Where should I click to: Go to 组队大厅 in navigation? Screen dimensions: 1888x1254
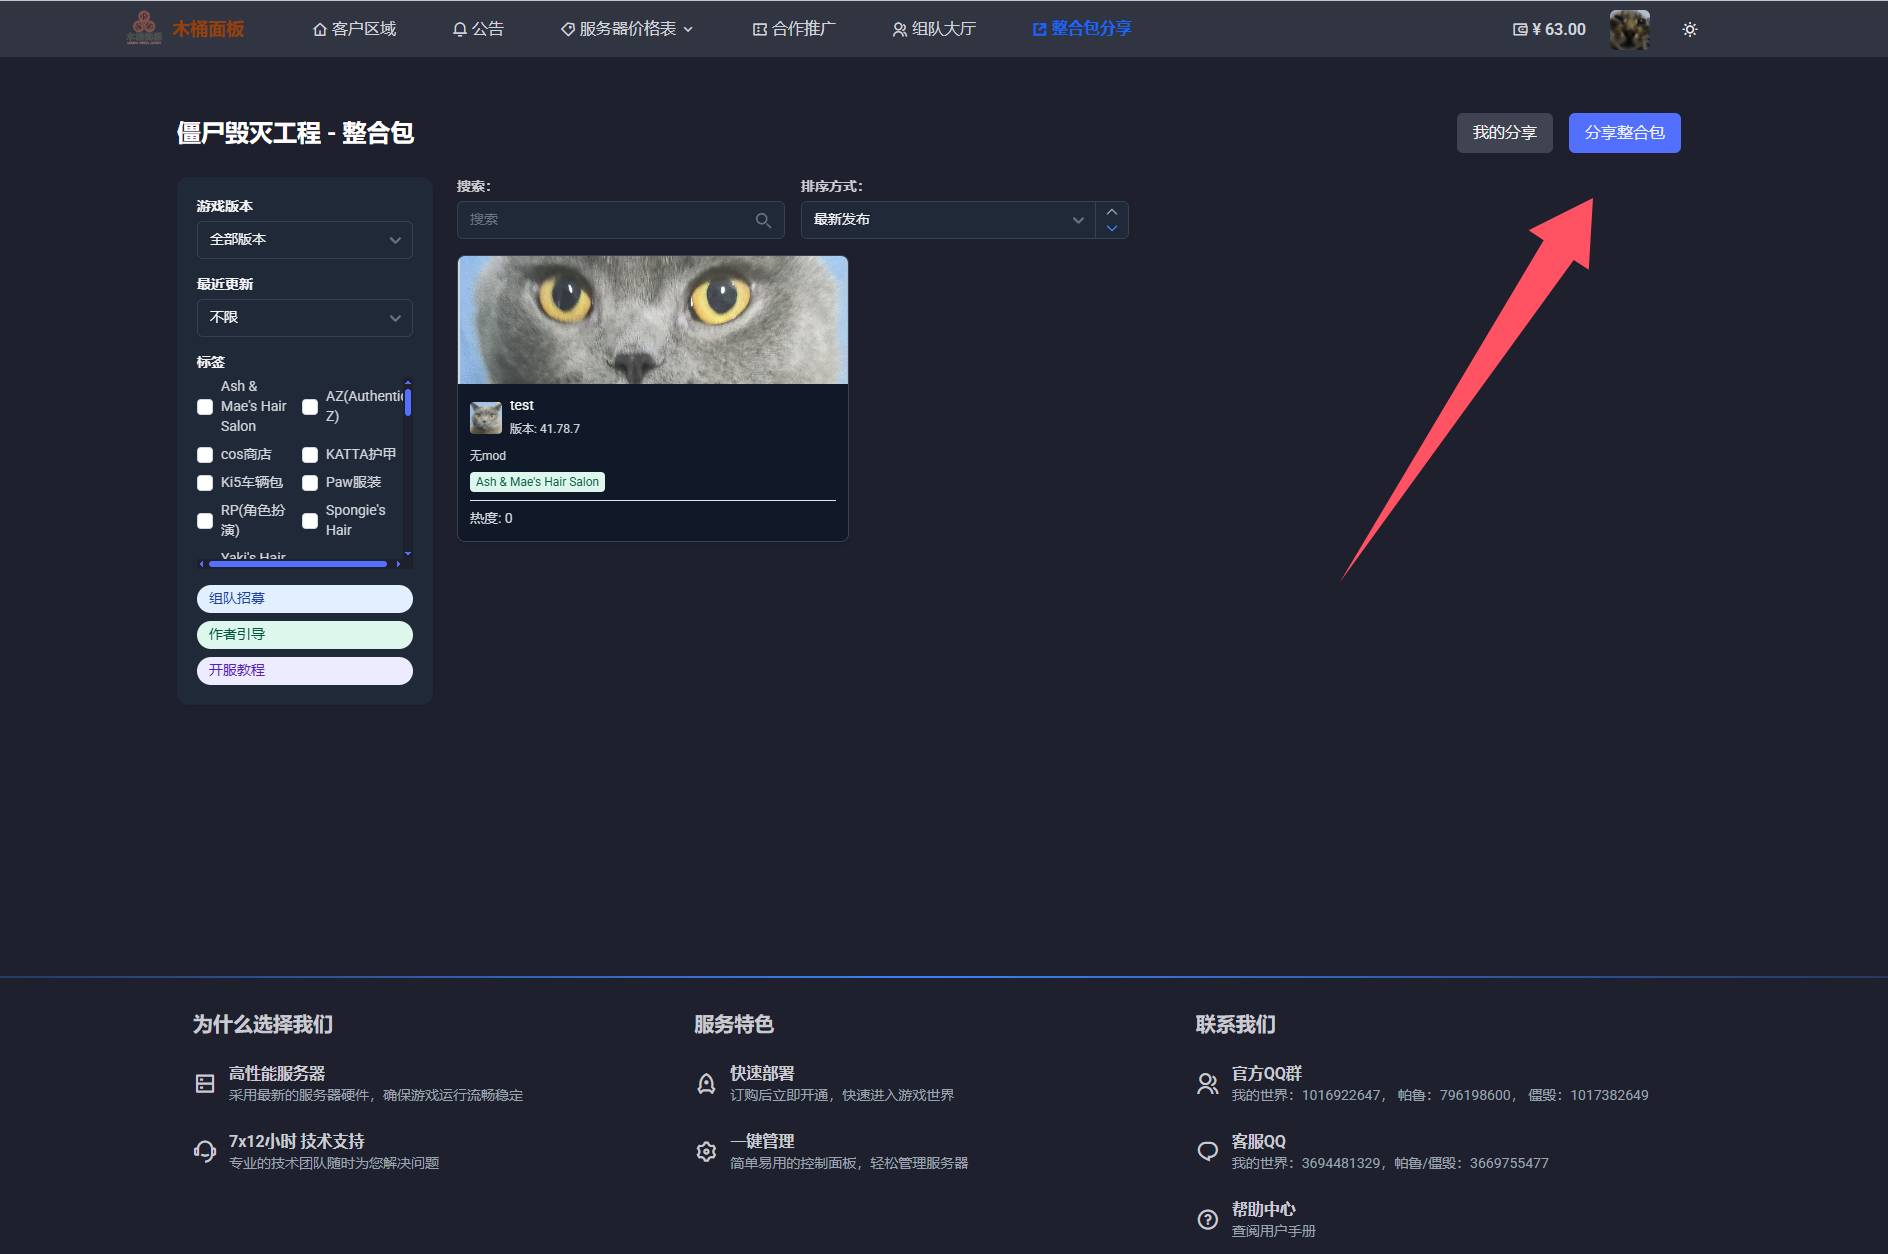click(x=934, y=30)
